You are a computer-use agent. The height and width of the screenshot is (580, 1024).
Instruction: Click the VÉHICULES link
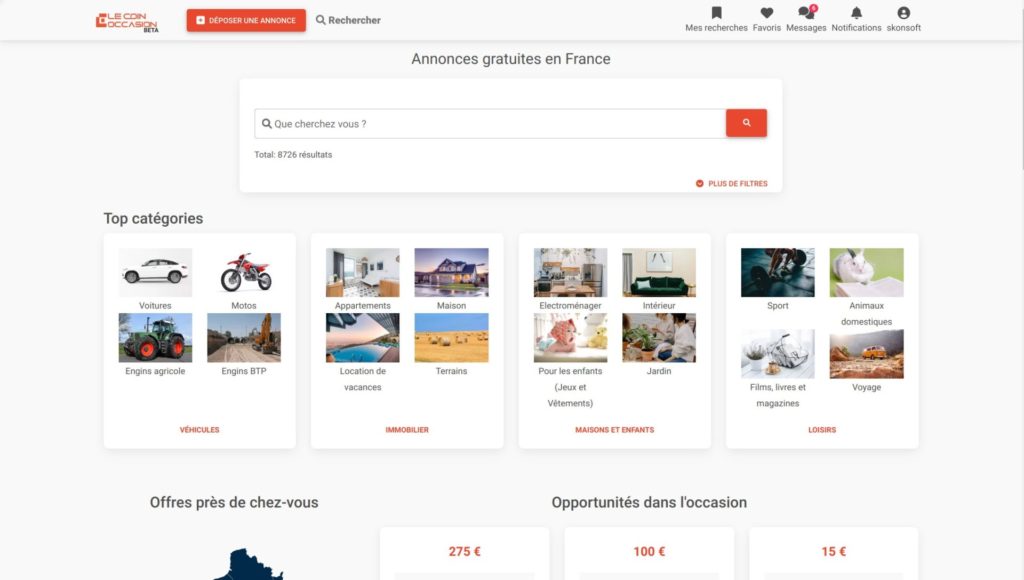(x=199, y=430)
